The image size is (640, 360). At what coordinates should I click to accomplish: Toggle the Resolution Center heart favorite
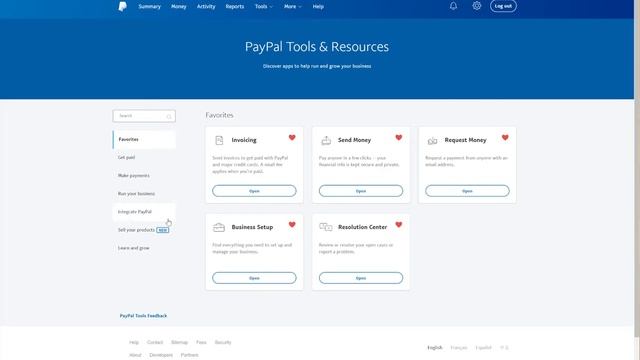click(399, 224)
